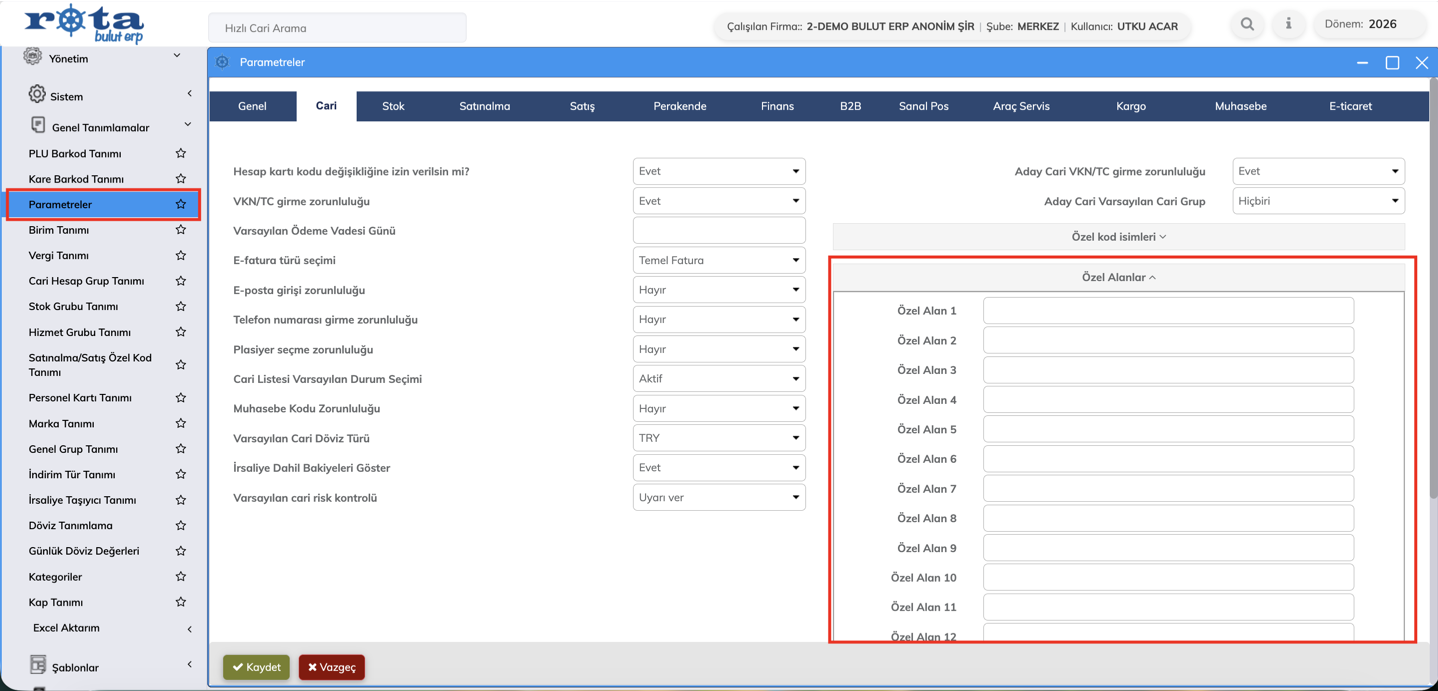The width and height of the screenshot is (1438, 691).
Task: Click the Rota Bulut ERP logo
Action: pyautogui.click(x=84, y=24)
